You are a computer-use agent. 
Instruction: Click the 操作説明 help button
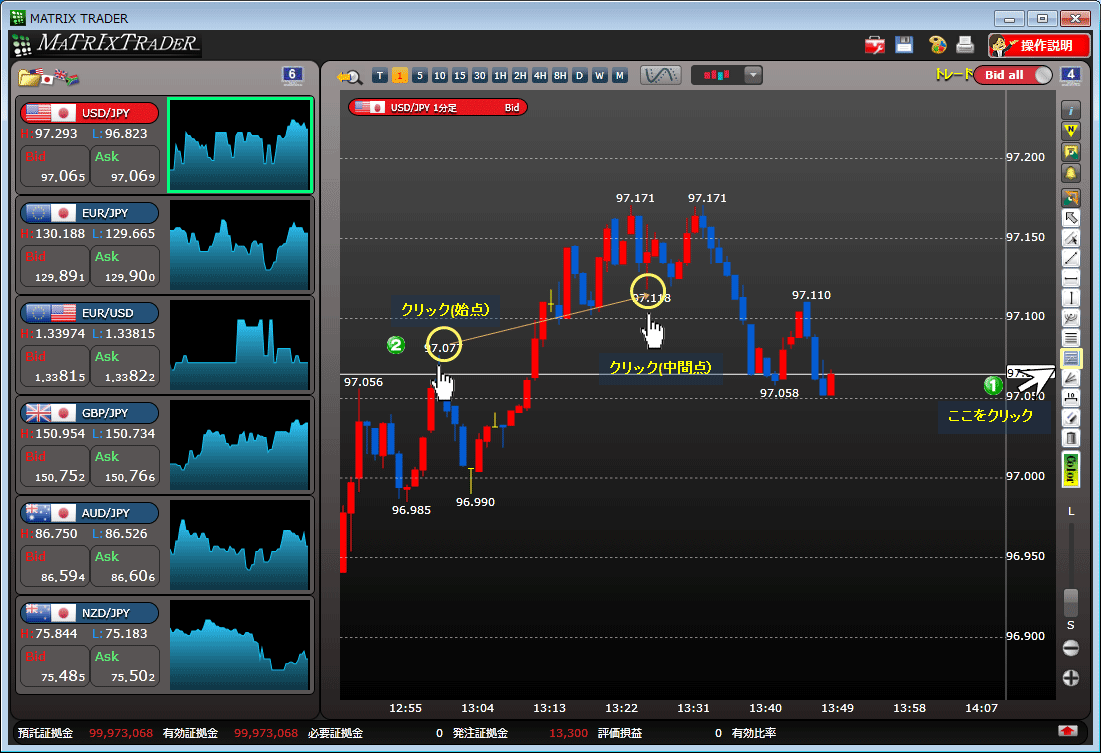point(1039,46)
